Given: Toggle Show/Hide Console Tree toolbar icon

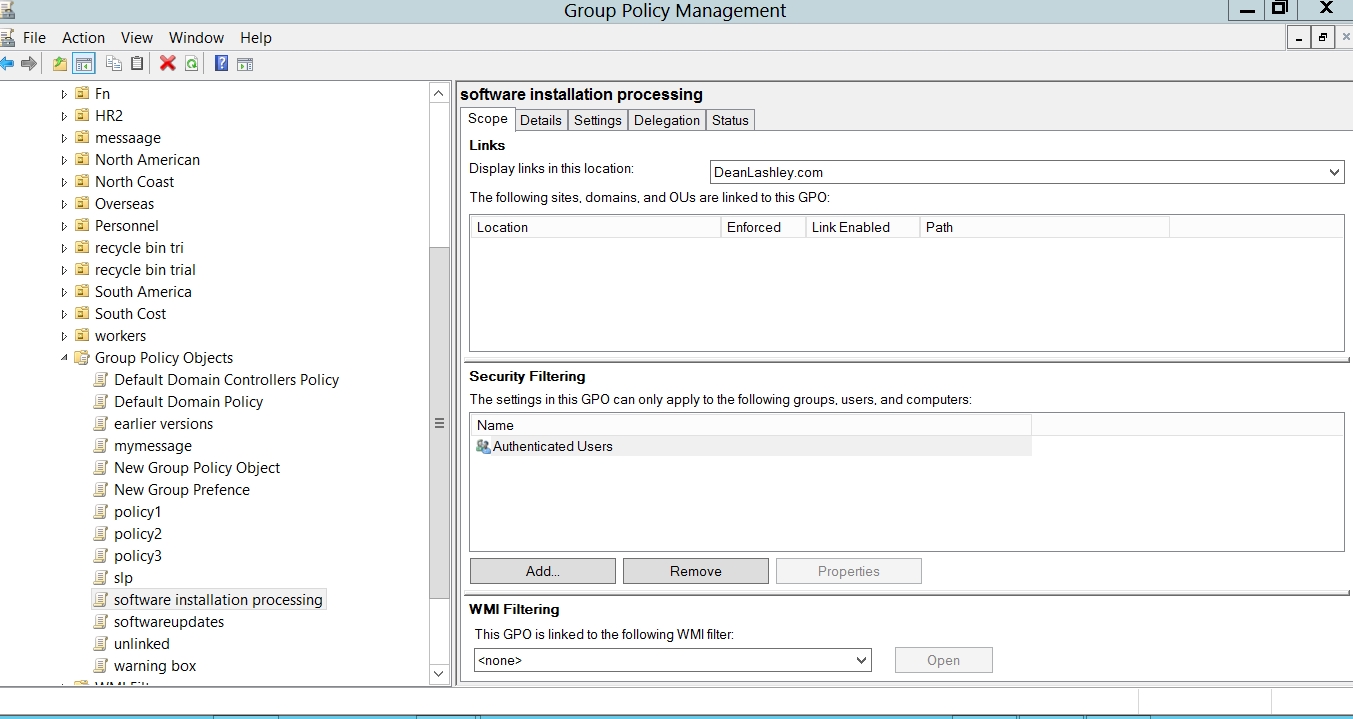Looking at the screenshot, I should pyautogui.click(x=84, y=64).
